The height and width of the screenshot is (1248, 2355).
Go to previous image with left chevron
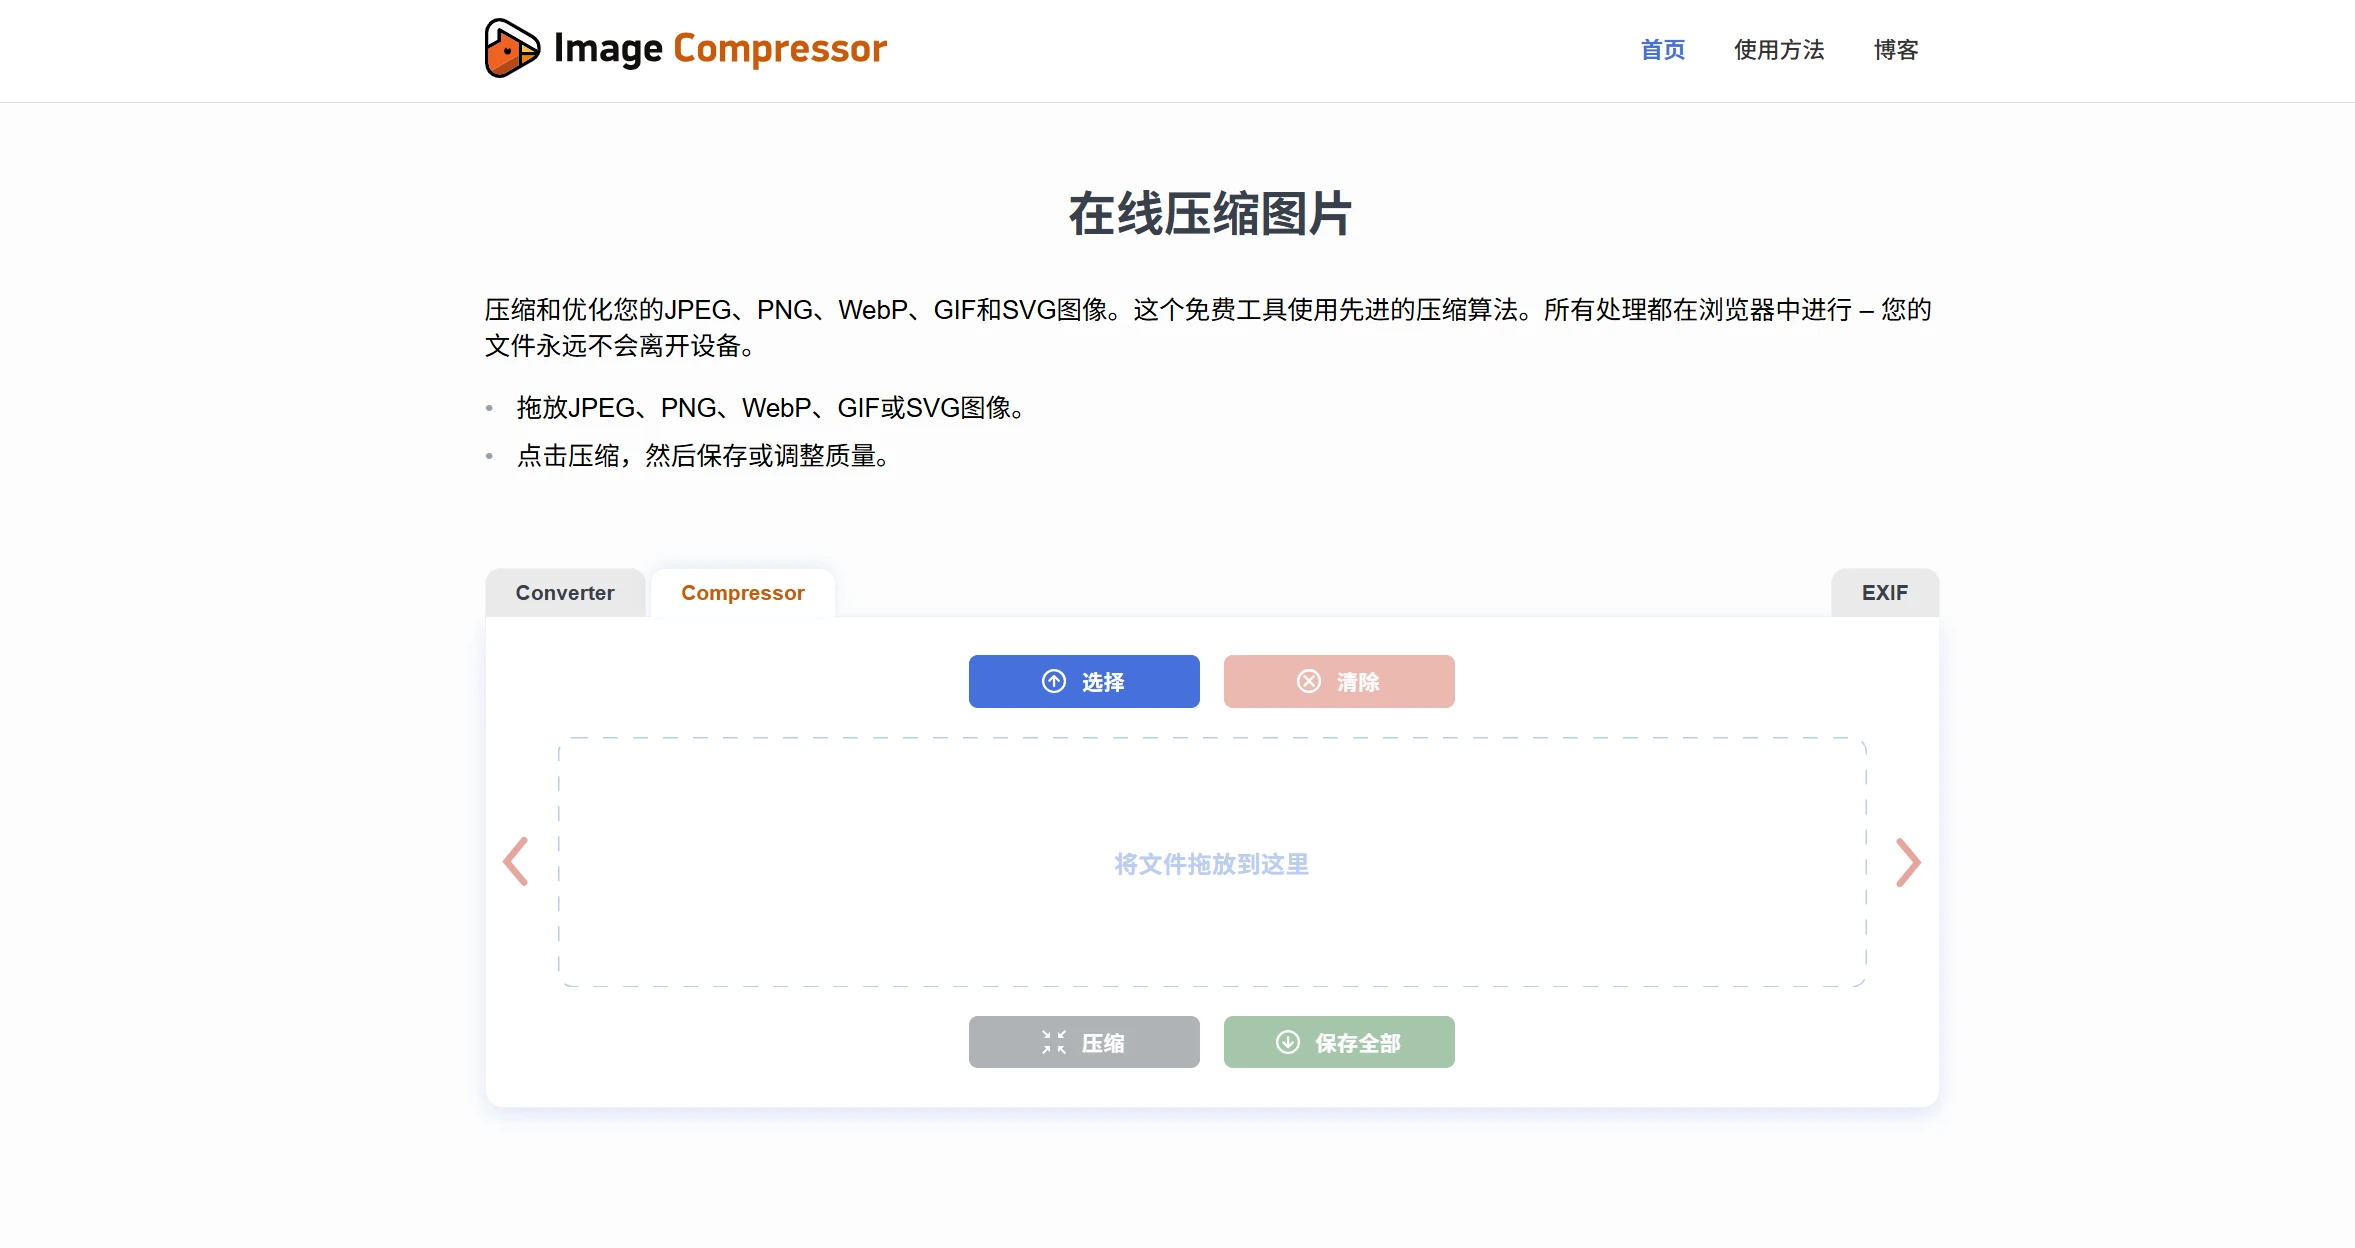click(516, 862)
